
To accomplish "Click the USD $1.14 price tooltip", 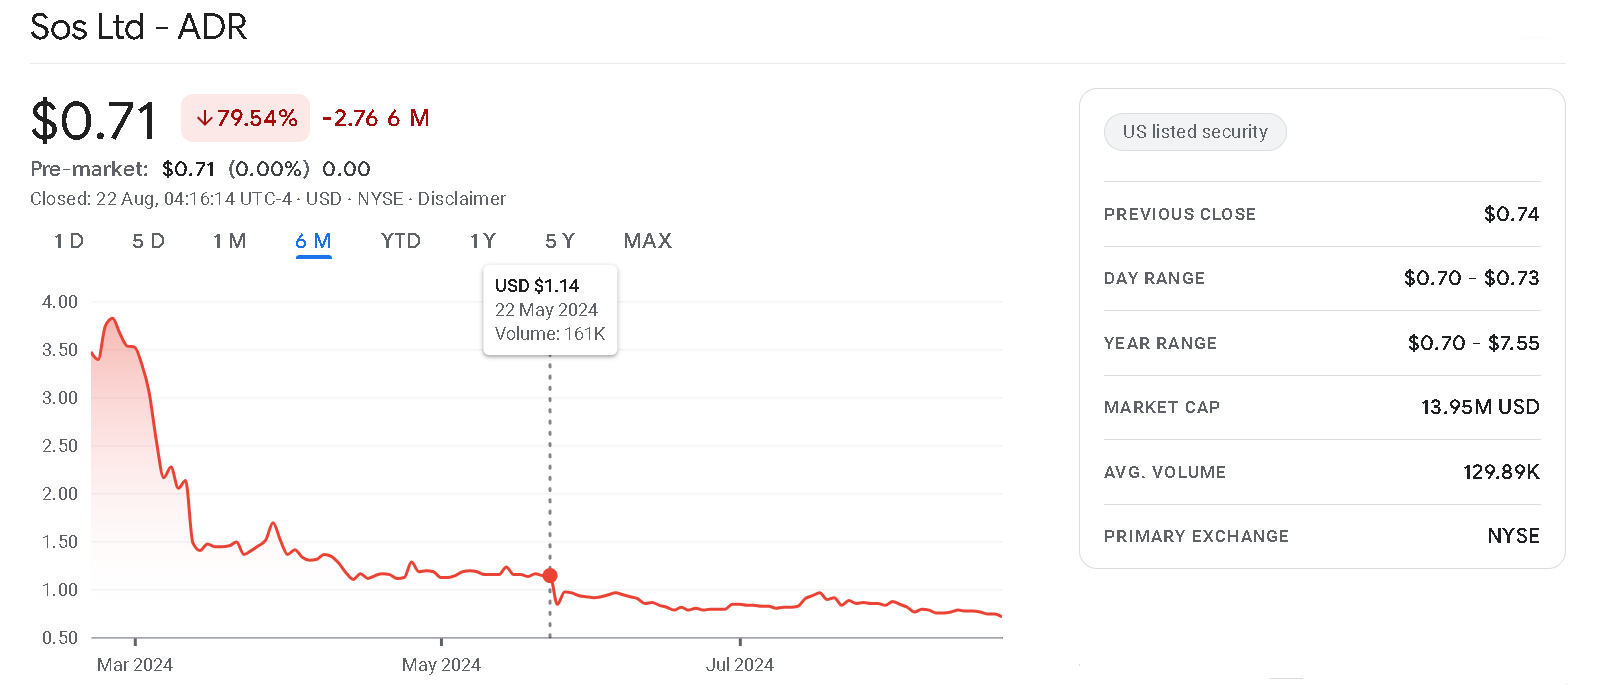I will (550, 309).
